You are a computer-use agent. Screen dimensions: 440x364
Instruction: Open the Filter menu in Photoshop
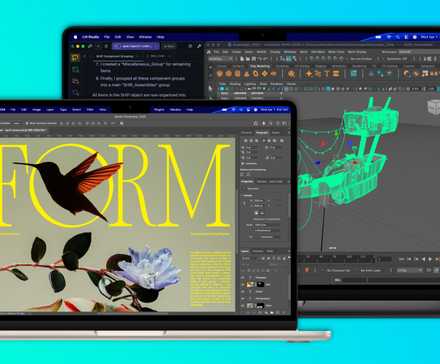90,110
